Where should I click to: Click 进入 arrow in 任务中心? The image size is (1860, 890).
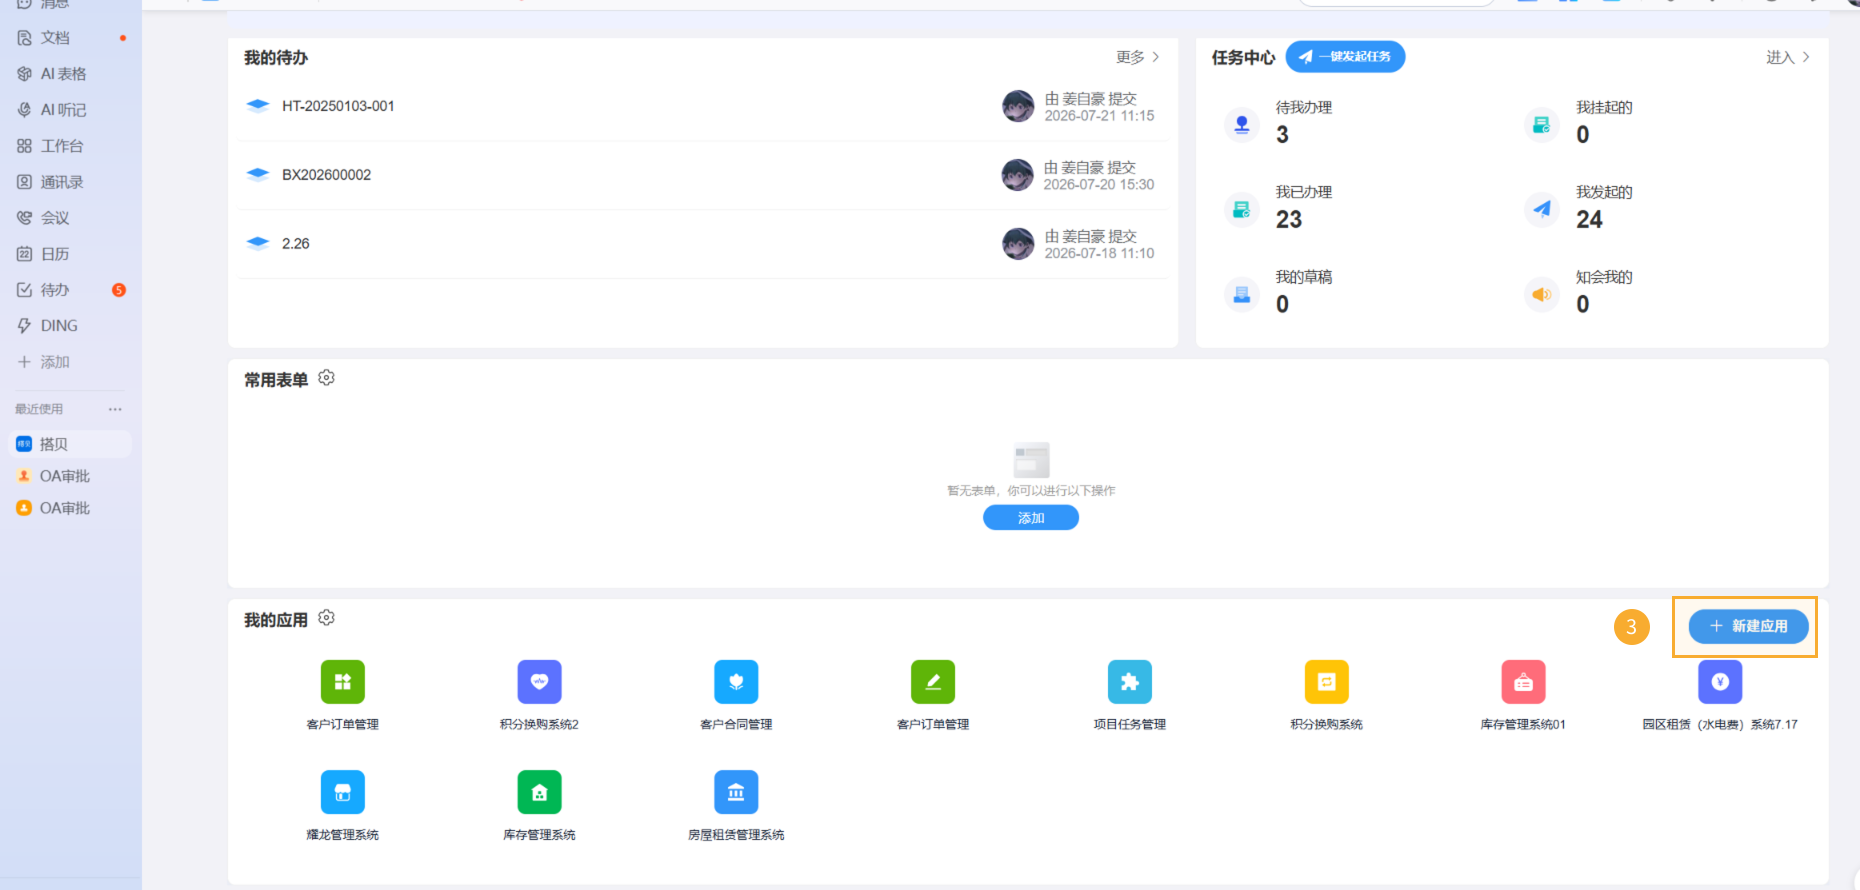click(x=1788, y=57)
